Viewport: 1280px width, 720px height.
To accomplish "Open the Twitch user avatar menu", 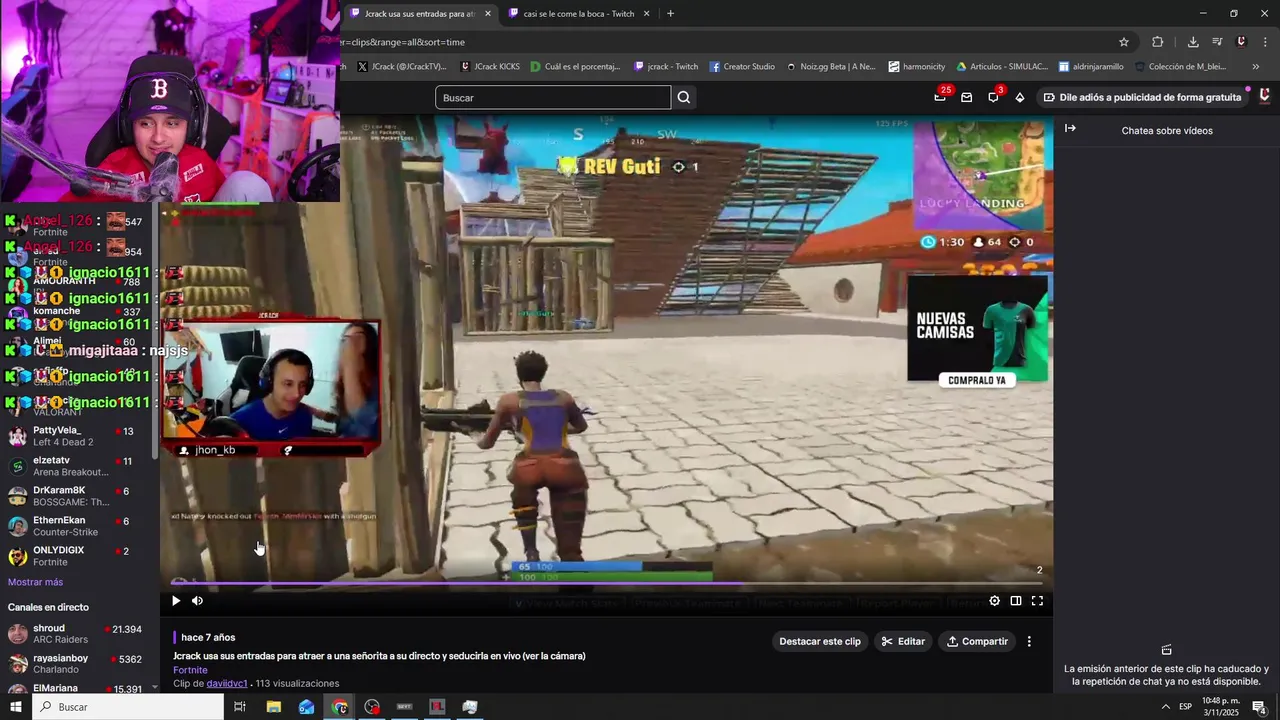I will [1265, 97].
